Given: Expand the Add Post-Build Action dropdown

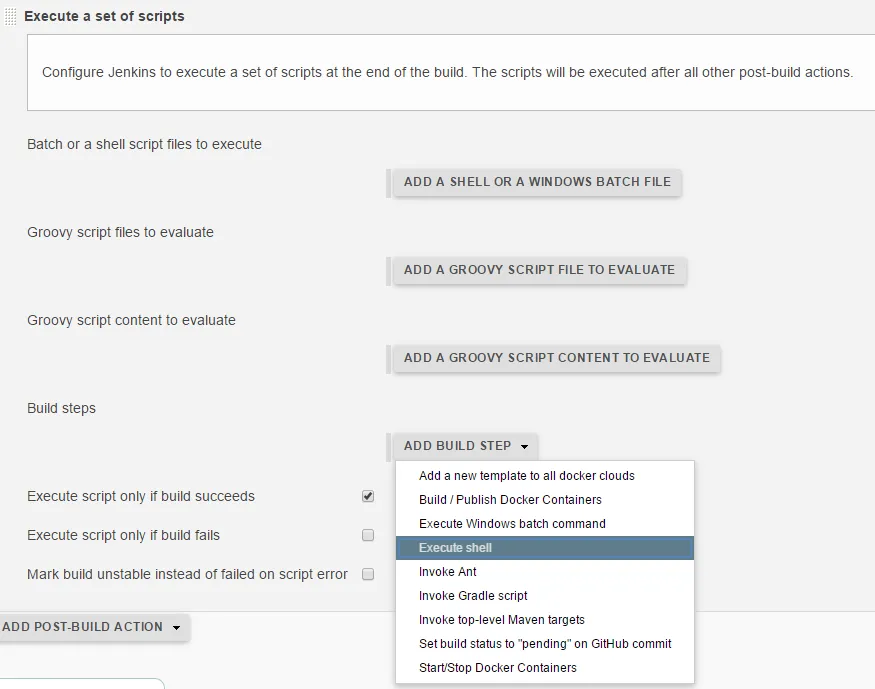Looking at the screenshot, I should point(92,627).
